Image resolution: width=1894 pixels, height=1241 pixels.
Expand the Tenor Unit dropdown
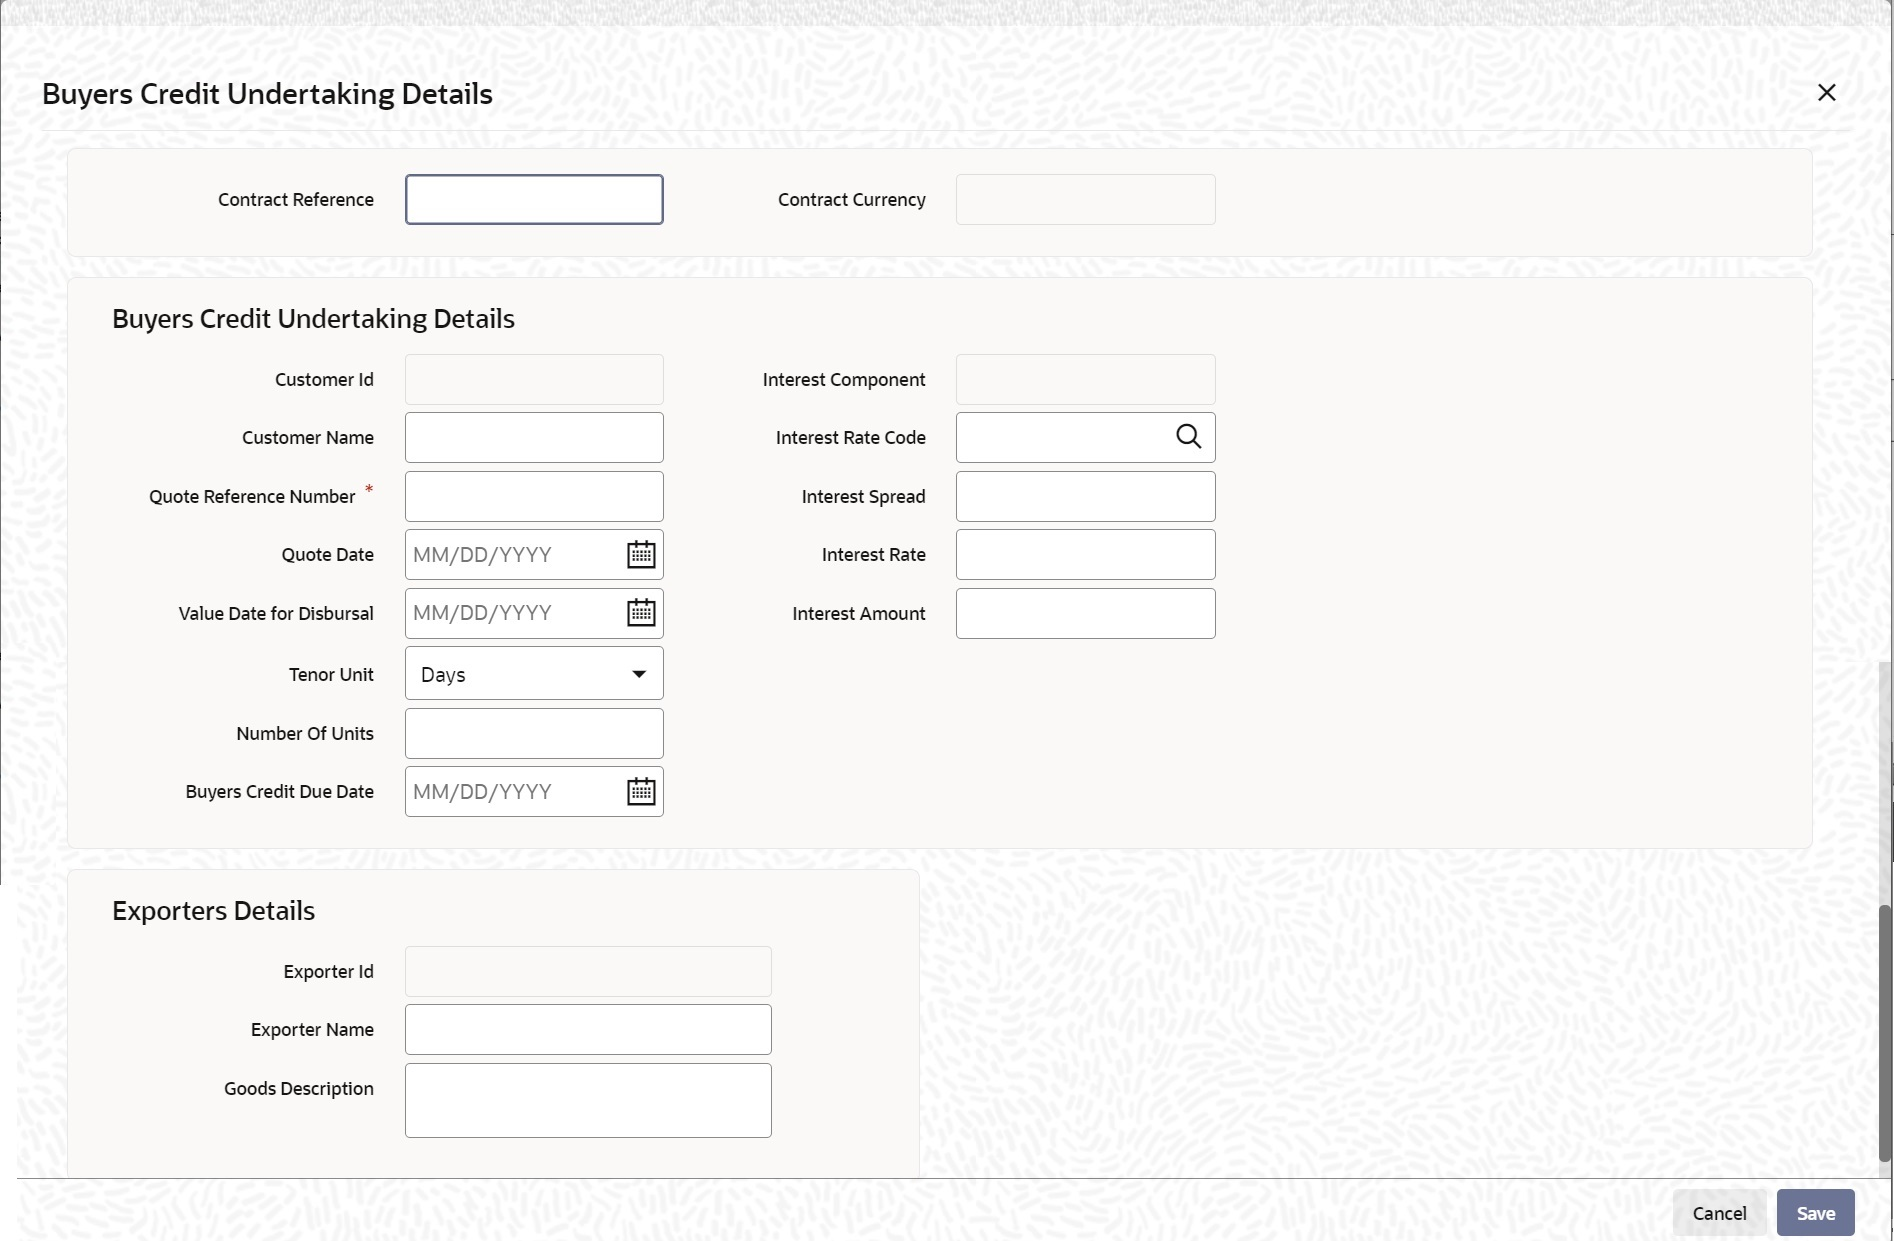tap(534, 674)
